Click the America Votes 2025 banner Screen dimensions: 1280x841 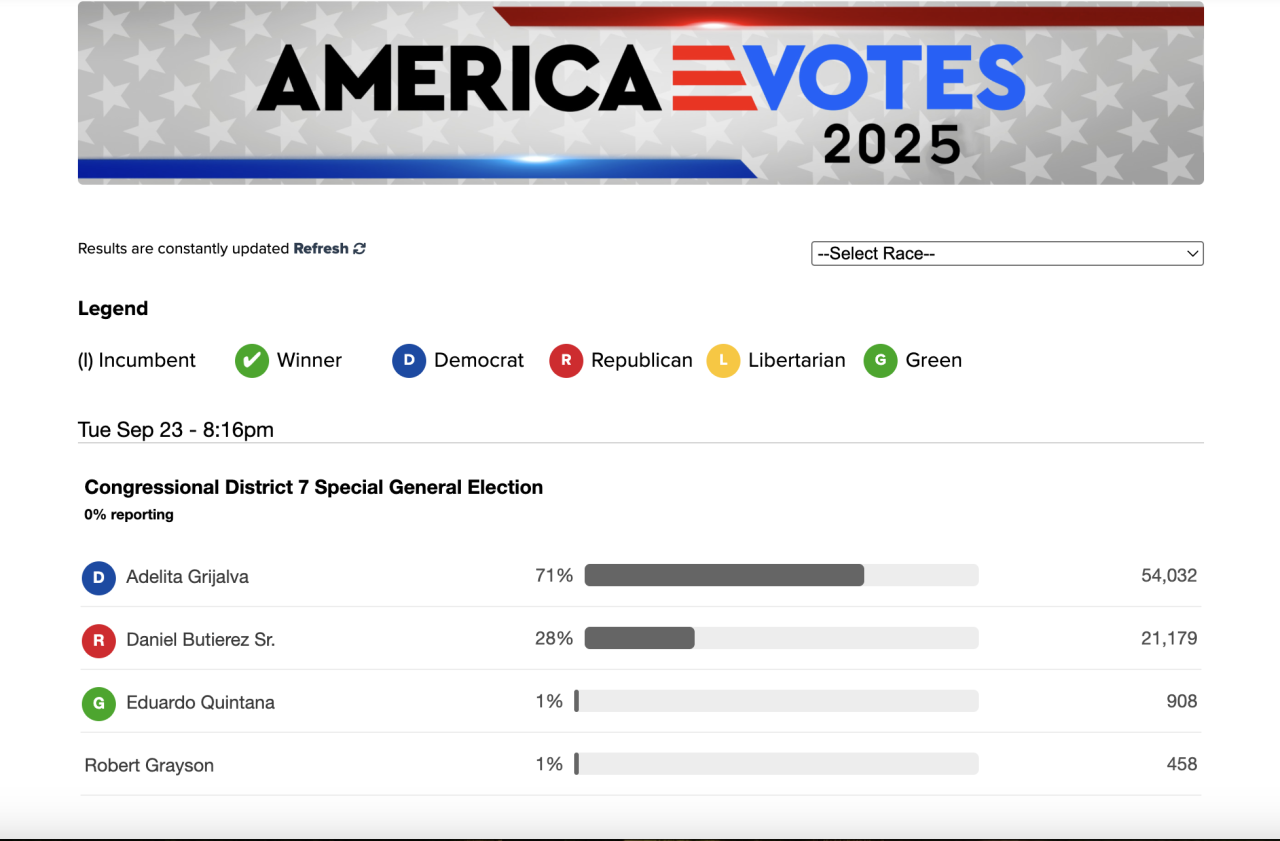click(x=640, y=93)
